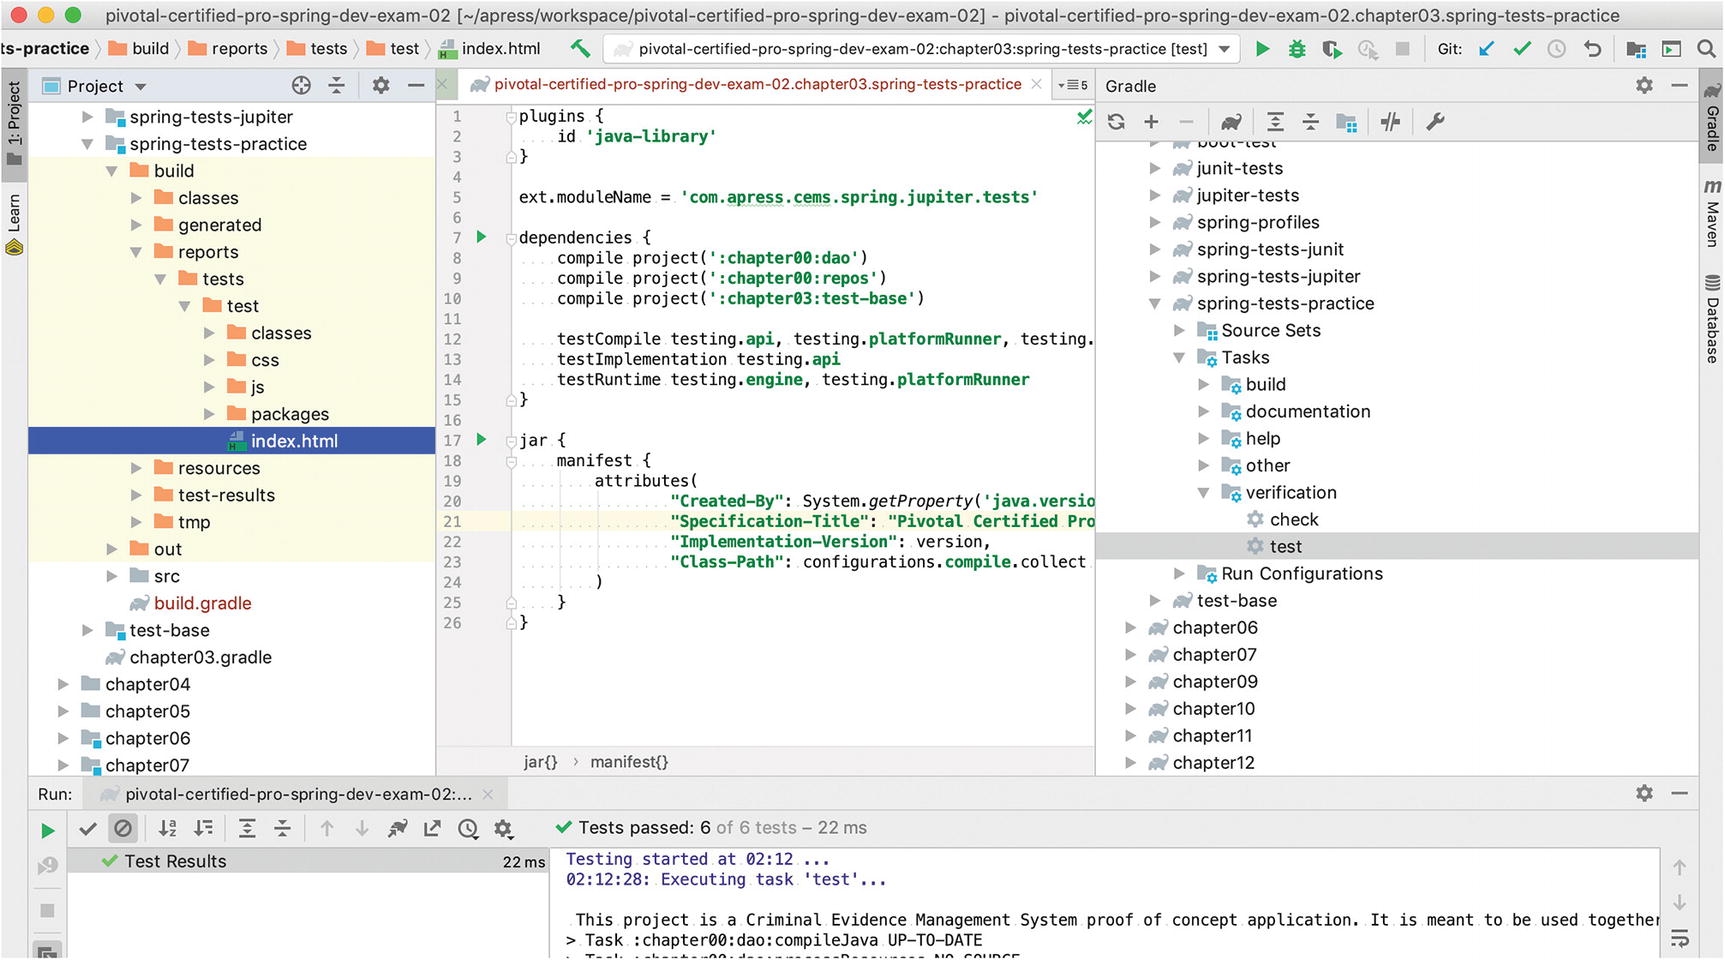Open Gradle panel gear settings
1725x960 pixels.
pyautogui.click(x=1644, y=86)
